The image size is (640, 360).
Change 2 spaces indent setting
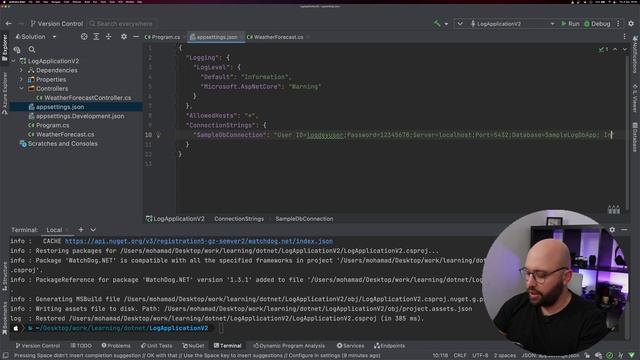point(504,356)
